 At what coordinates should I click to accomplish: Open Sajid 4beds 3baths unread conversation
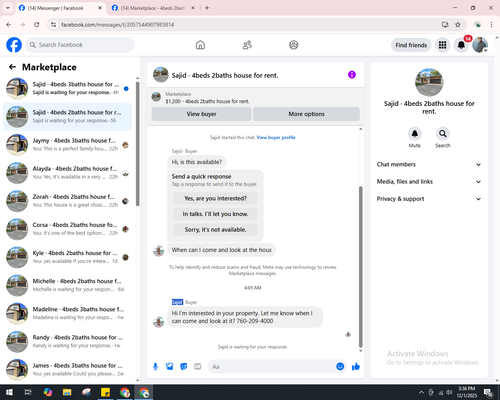pos(67,88)
